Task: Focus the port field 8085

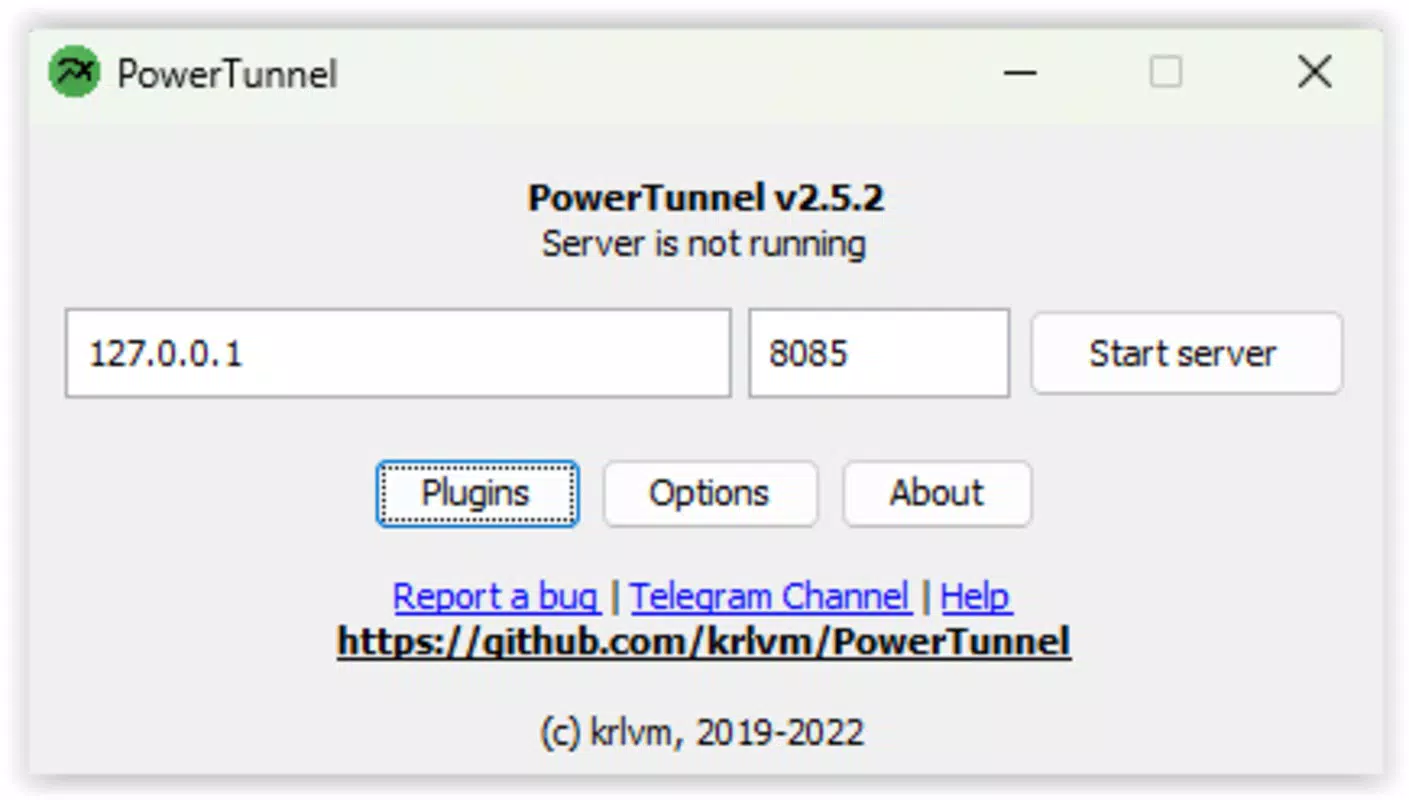Action: click(x=879, y=353)
